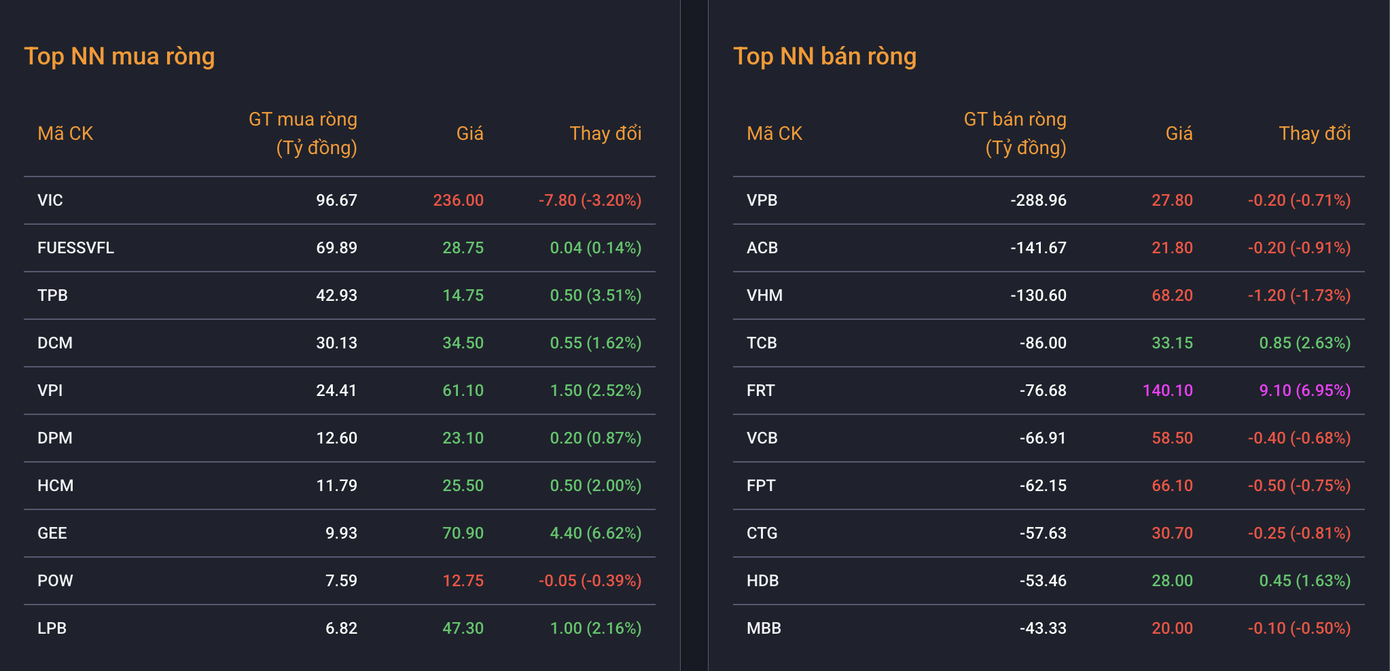This screenshot has width=1390, height=671.
Task: Click TPB change 0.50 (3.51%)
Action: click(x=596, y=295)
